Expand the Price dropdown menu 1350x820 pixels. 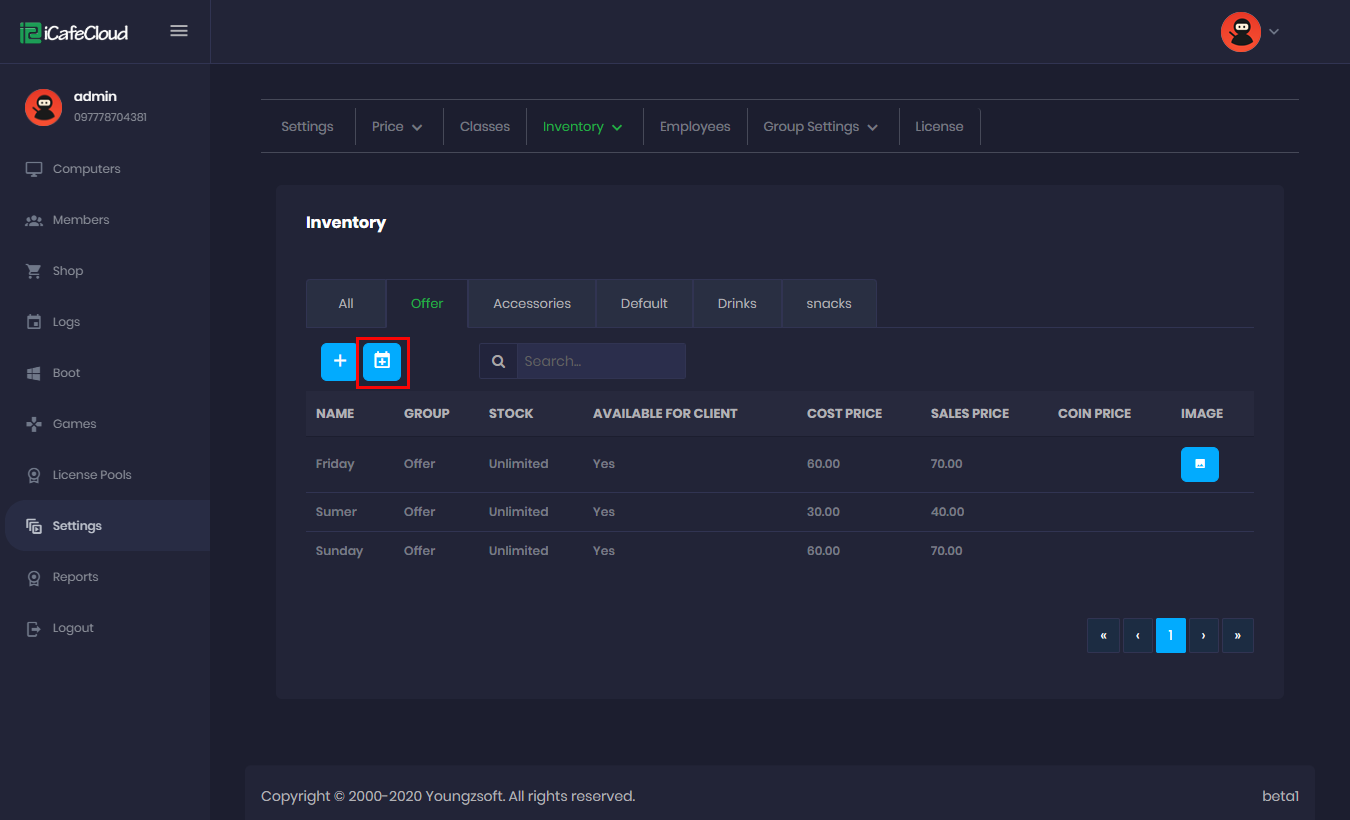[397, 127]
